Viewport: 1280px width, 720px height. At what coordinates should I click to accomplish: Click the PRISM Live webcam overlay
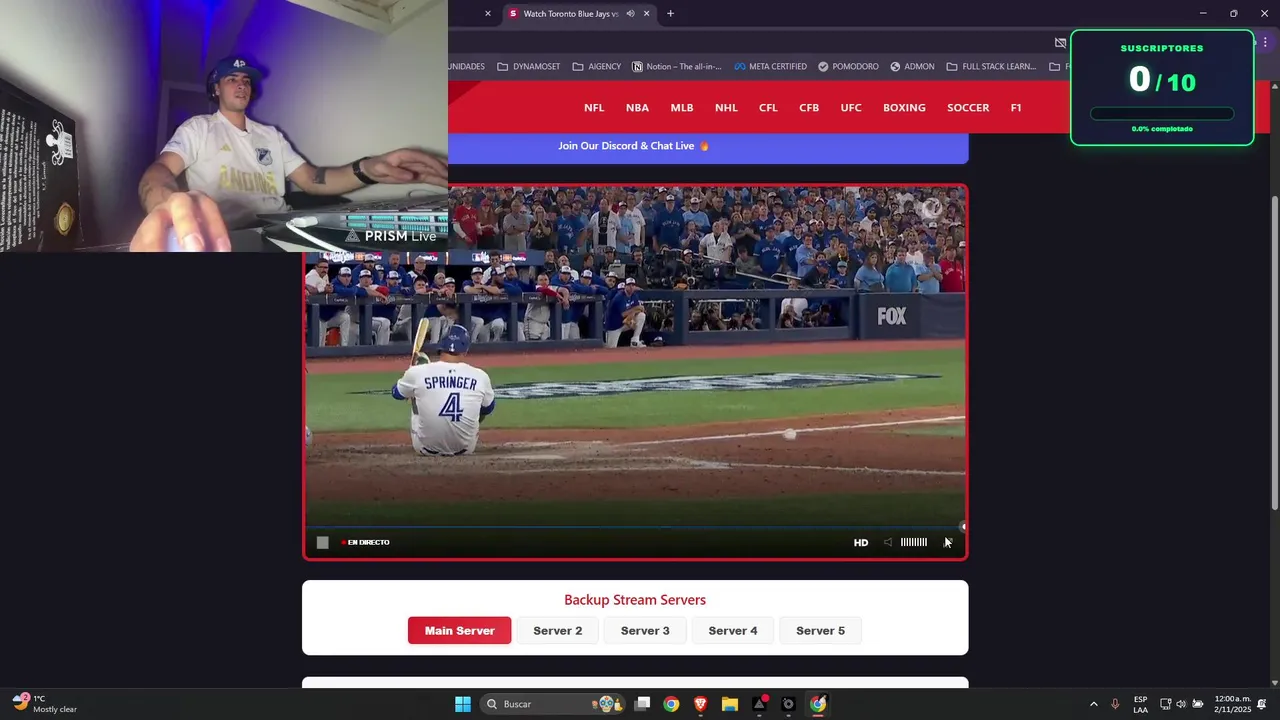click(224, 126)
